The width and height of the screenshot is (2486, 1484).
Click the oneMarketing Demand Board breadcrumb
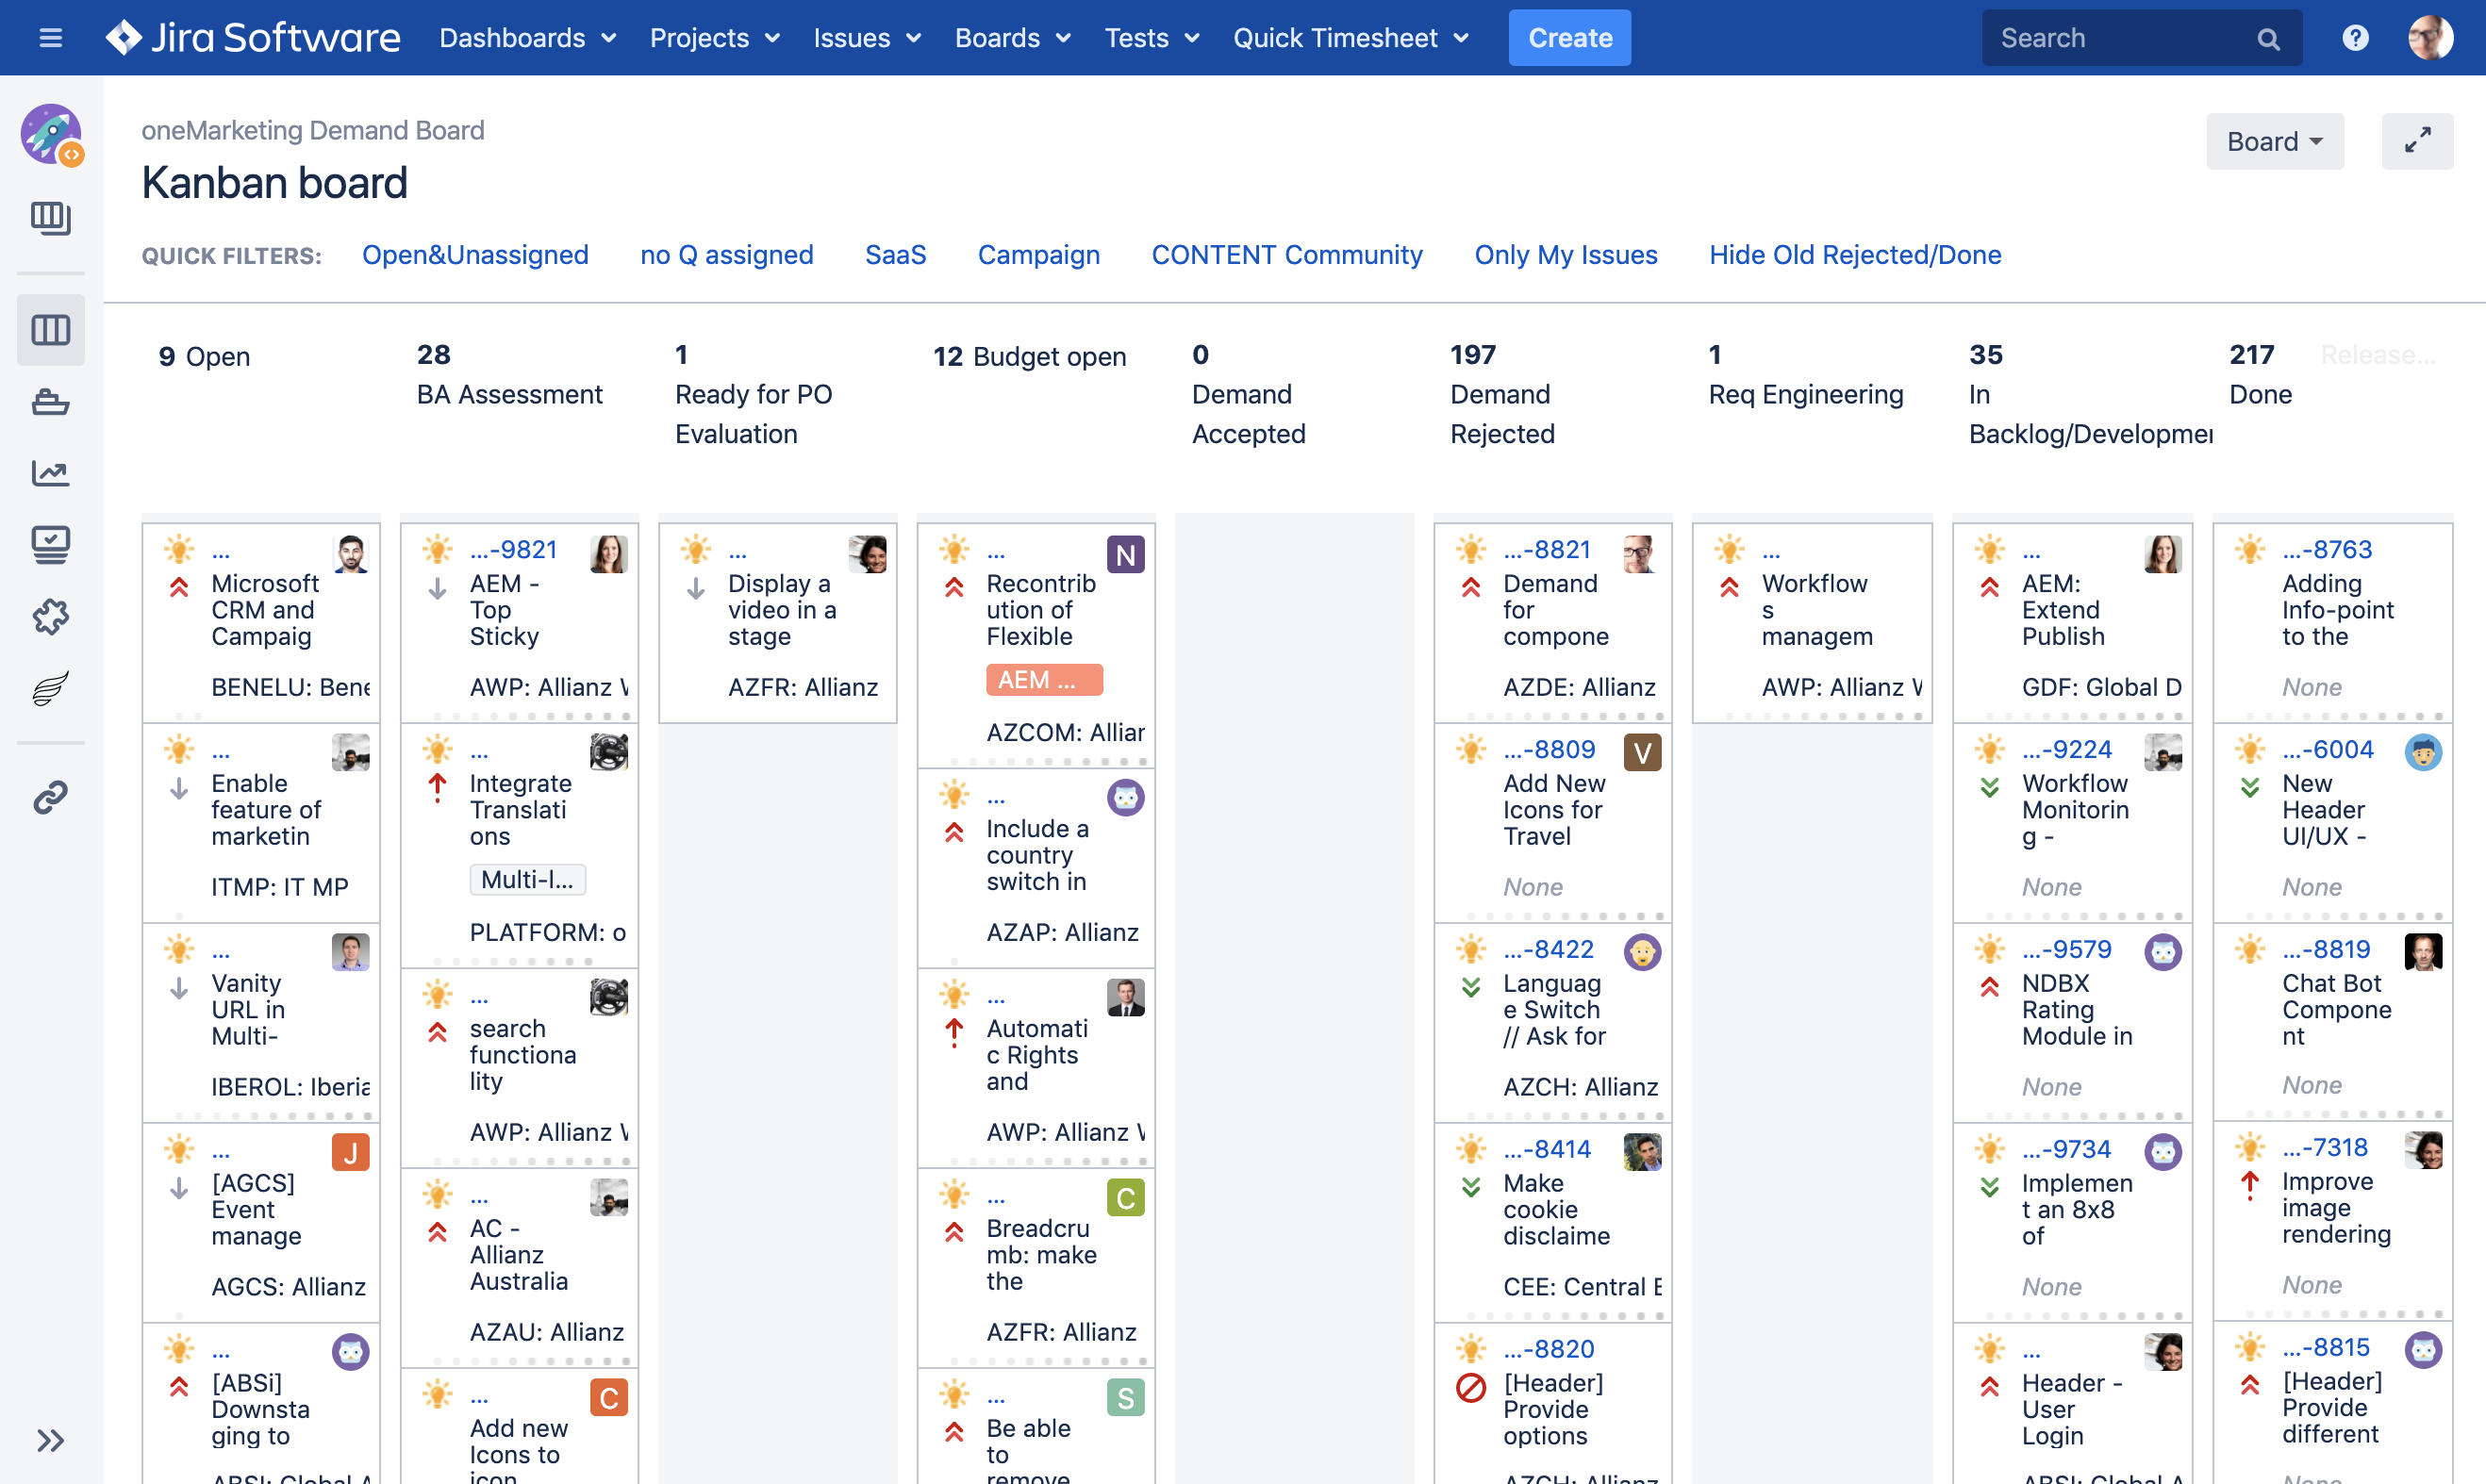point(312,131)
